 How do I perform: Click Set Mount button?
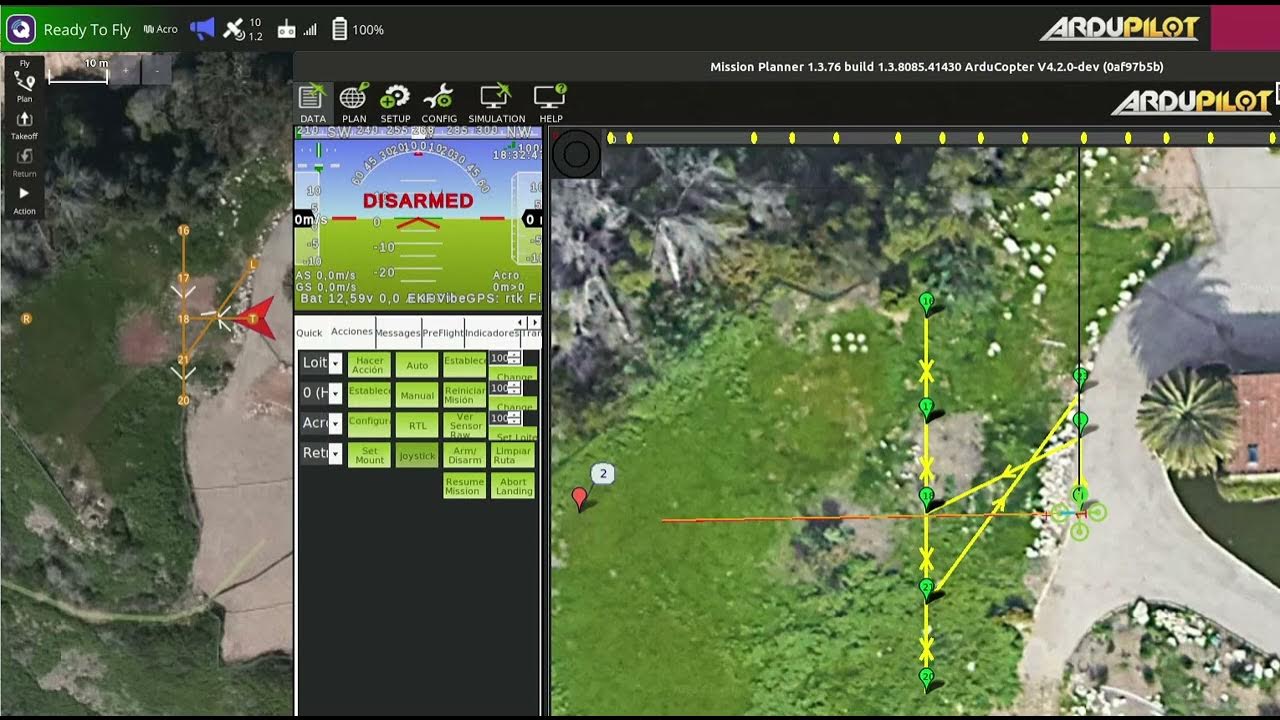[369, 455]
